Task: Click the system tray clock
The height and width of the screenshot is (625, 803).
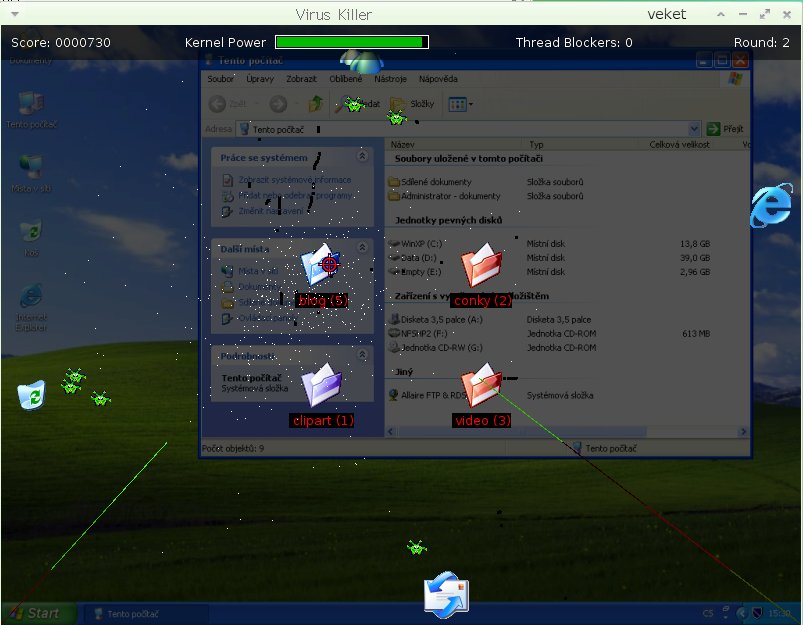Action: coord(779,613)
